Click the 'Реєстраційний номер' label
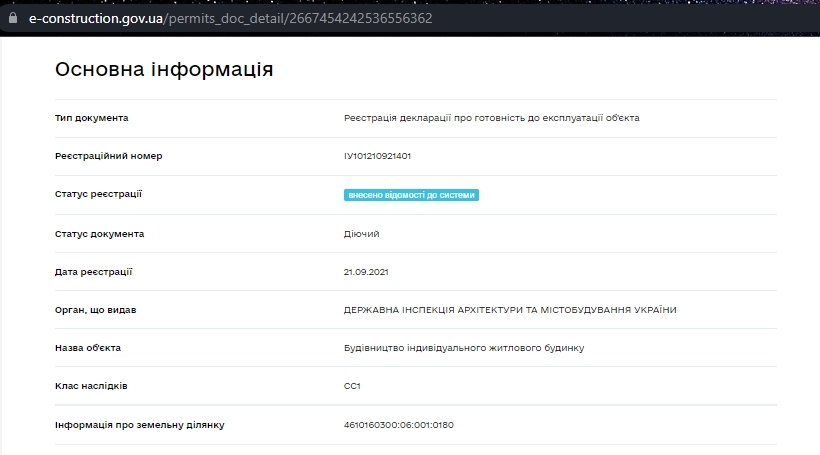Image resolution: width=820 pixels, height=455 pixels. [109, 156]
